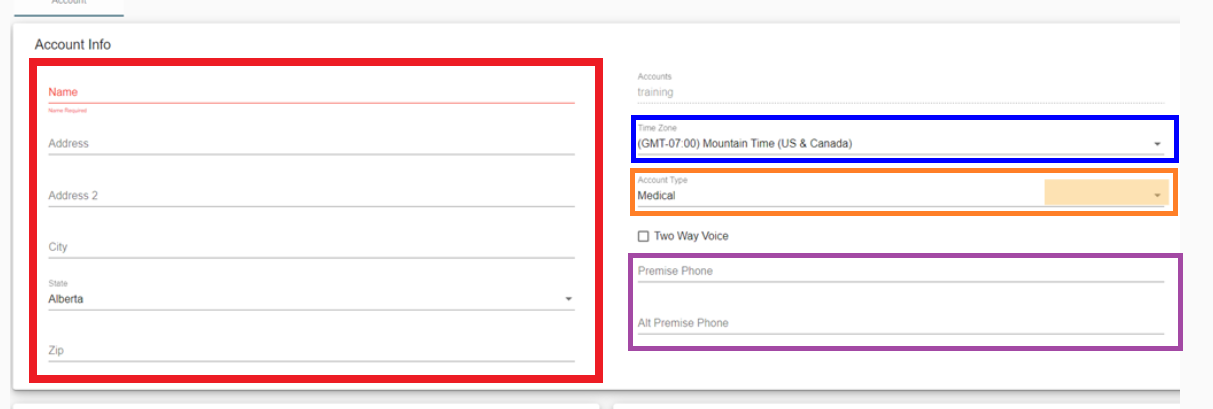Screen dimensions: 1213x409
Task: Click the Account tab at top
Action: coord(69,4)
